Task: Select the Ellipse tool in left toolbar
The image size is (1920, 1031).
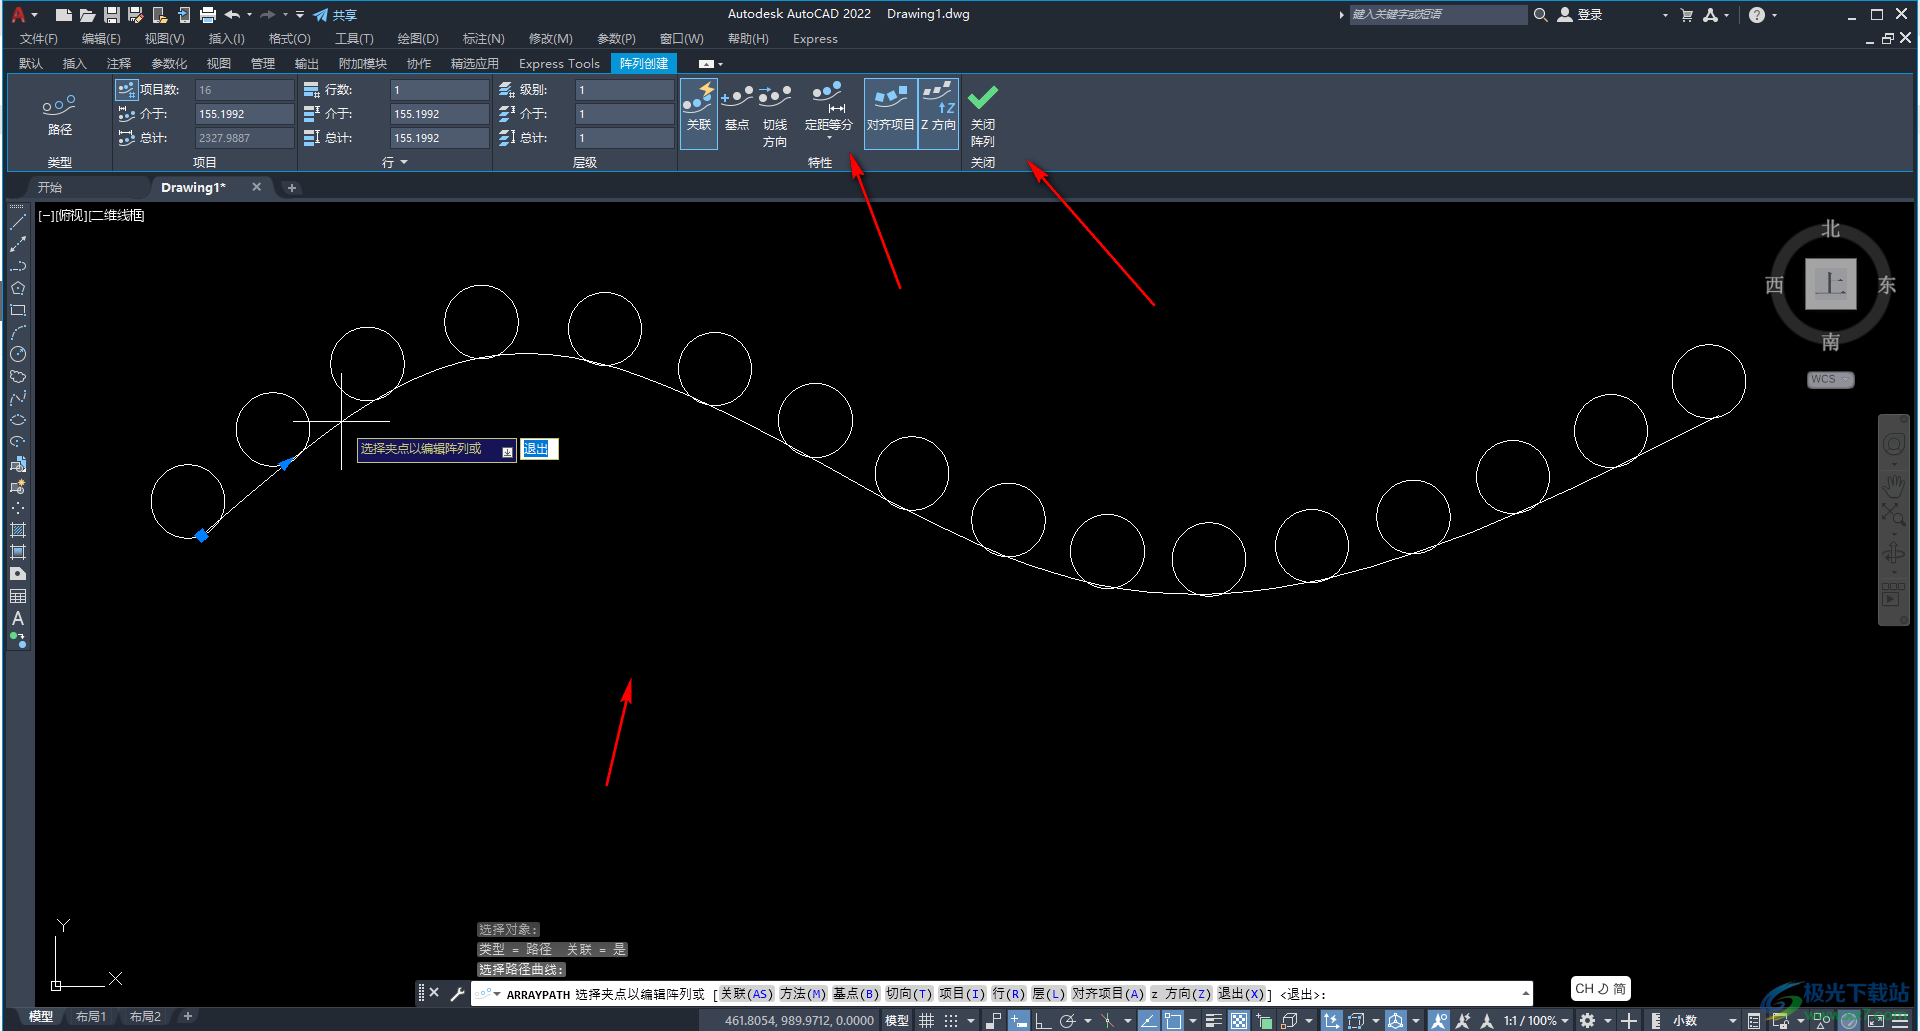Action: click(x=18, y=420)
